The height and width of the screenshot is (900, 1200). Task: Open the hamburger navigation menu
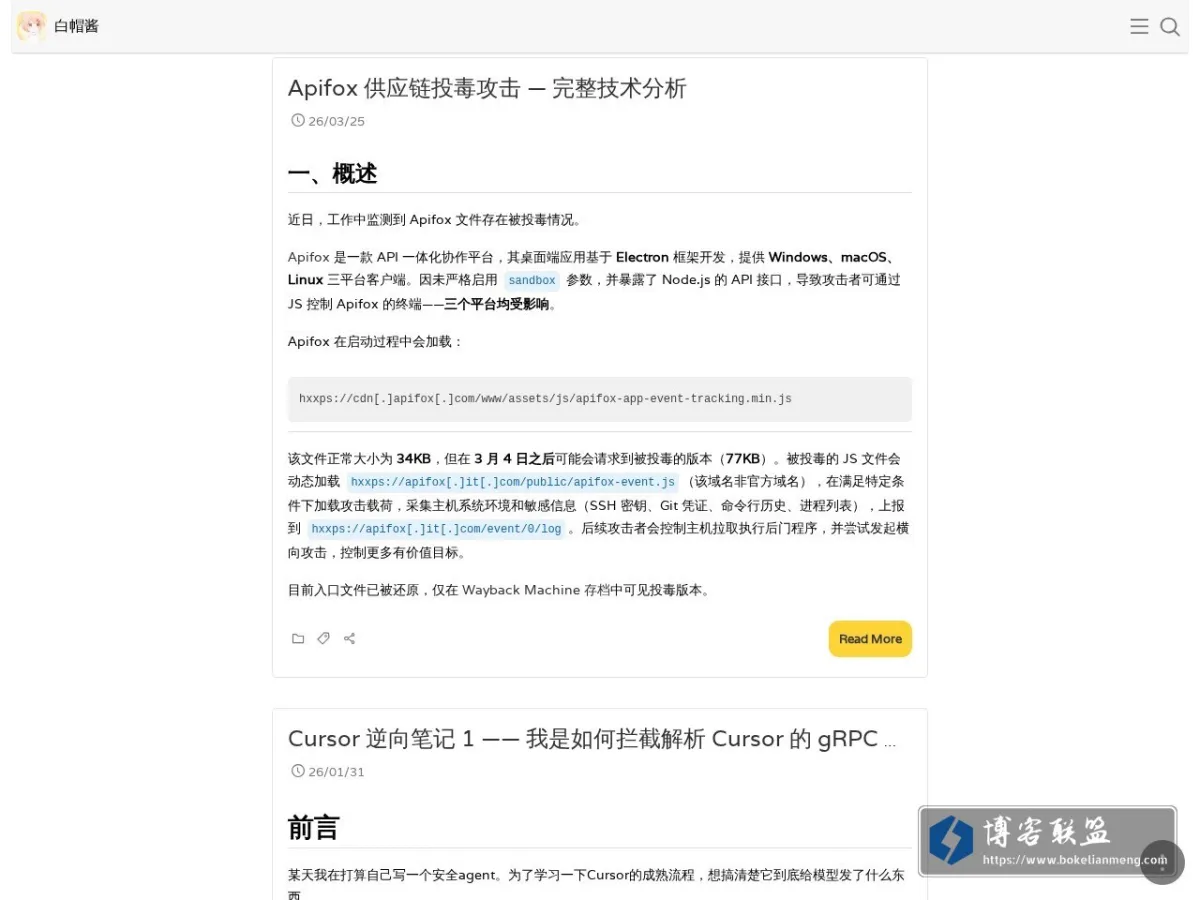[1139, 27]
